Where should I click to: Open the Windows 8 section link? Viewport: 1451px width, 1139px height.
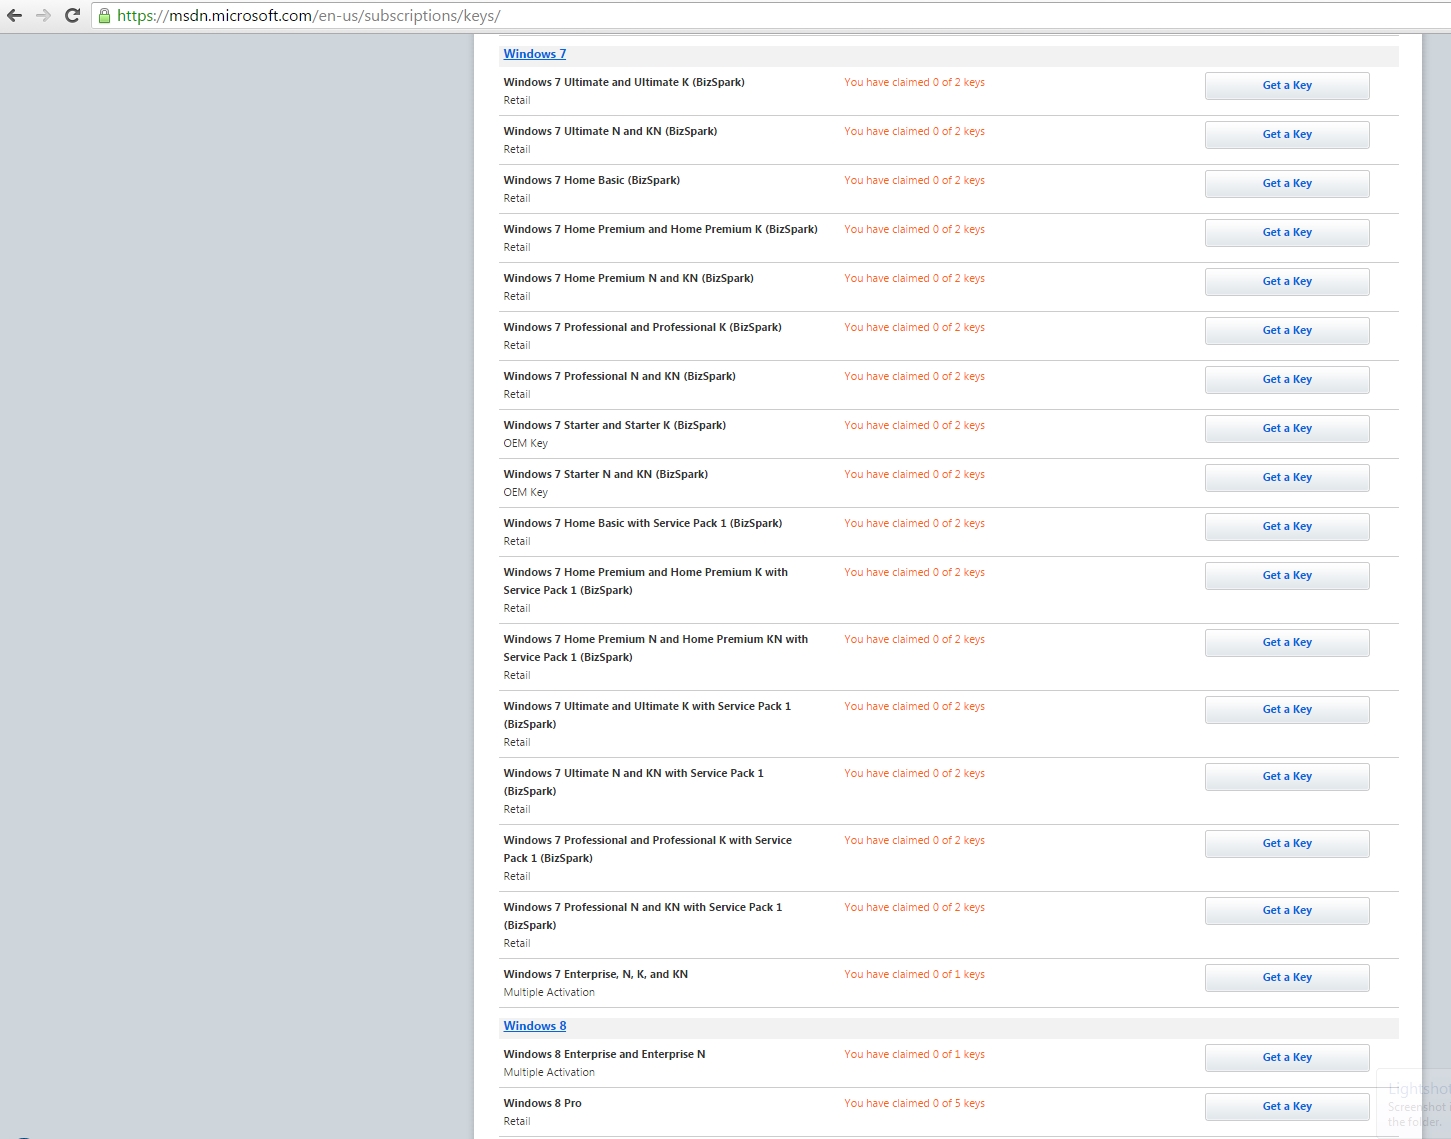[534, 1026]
